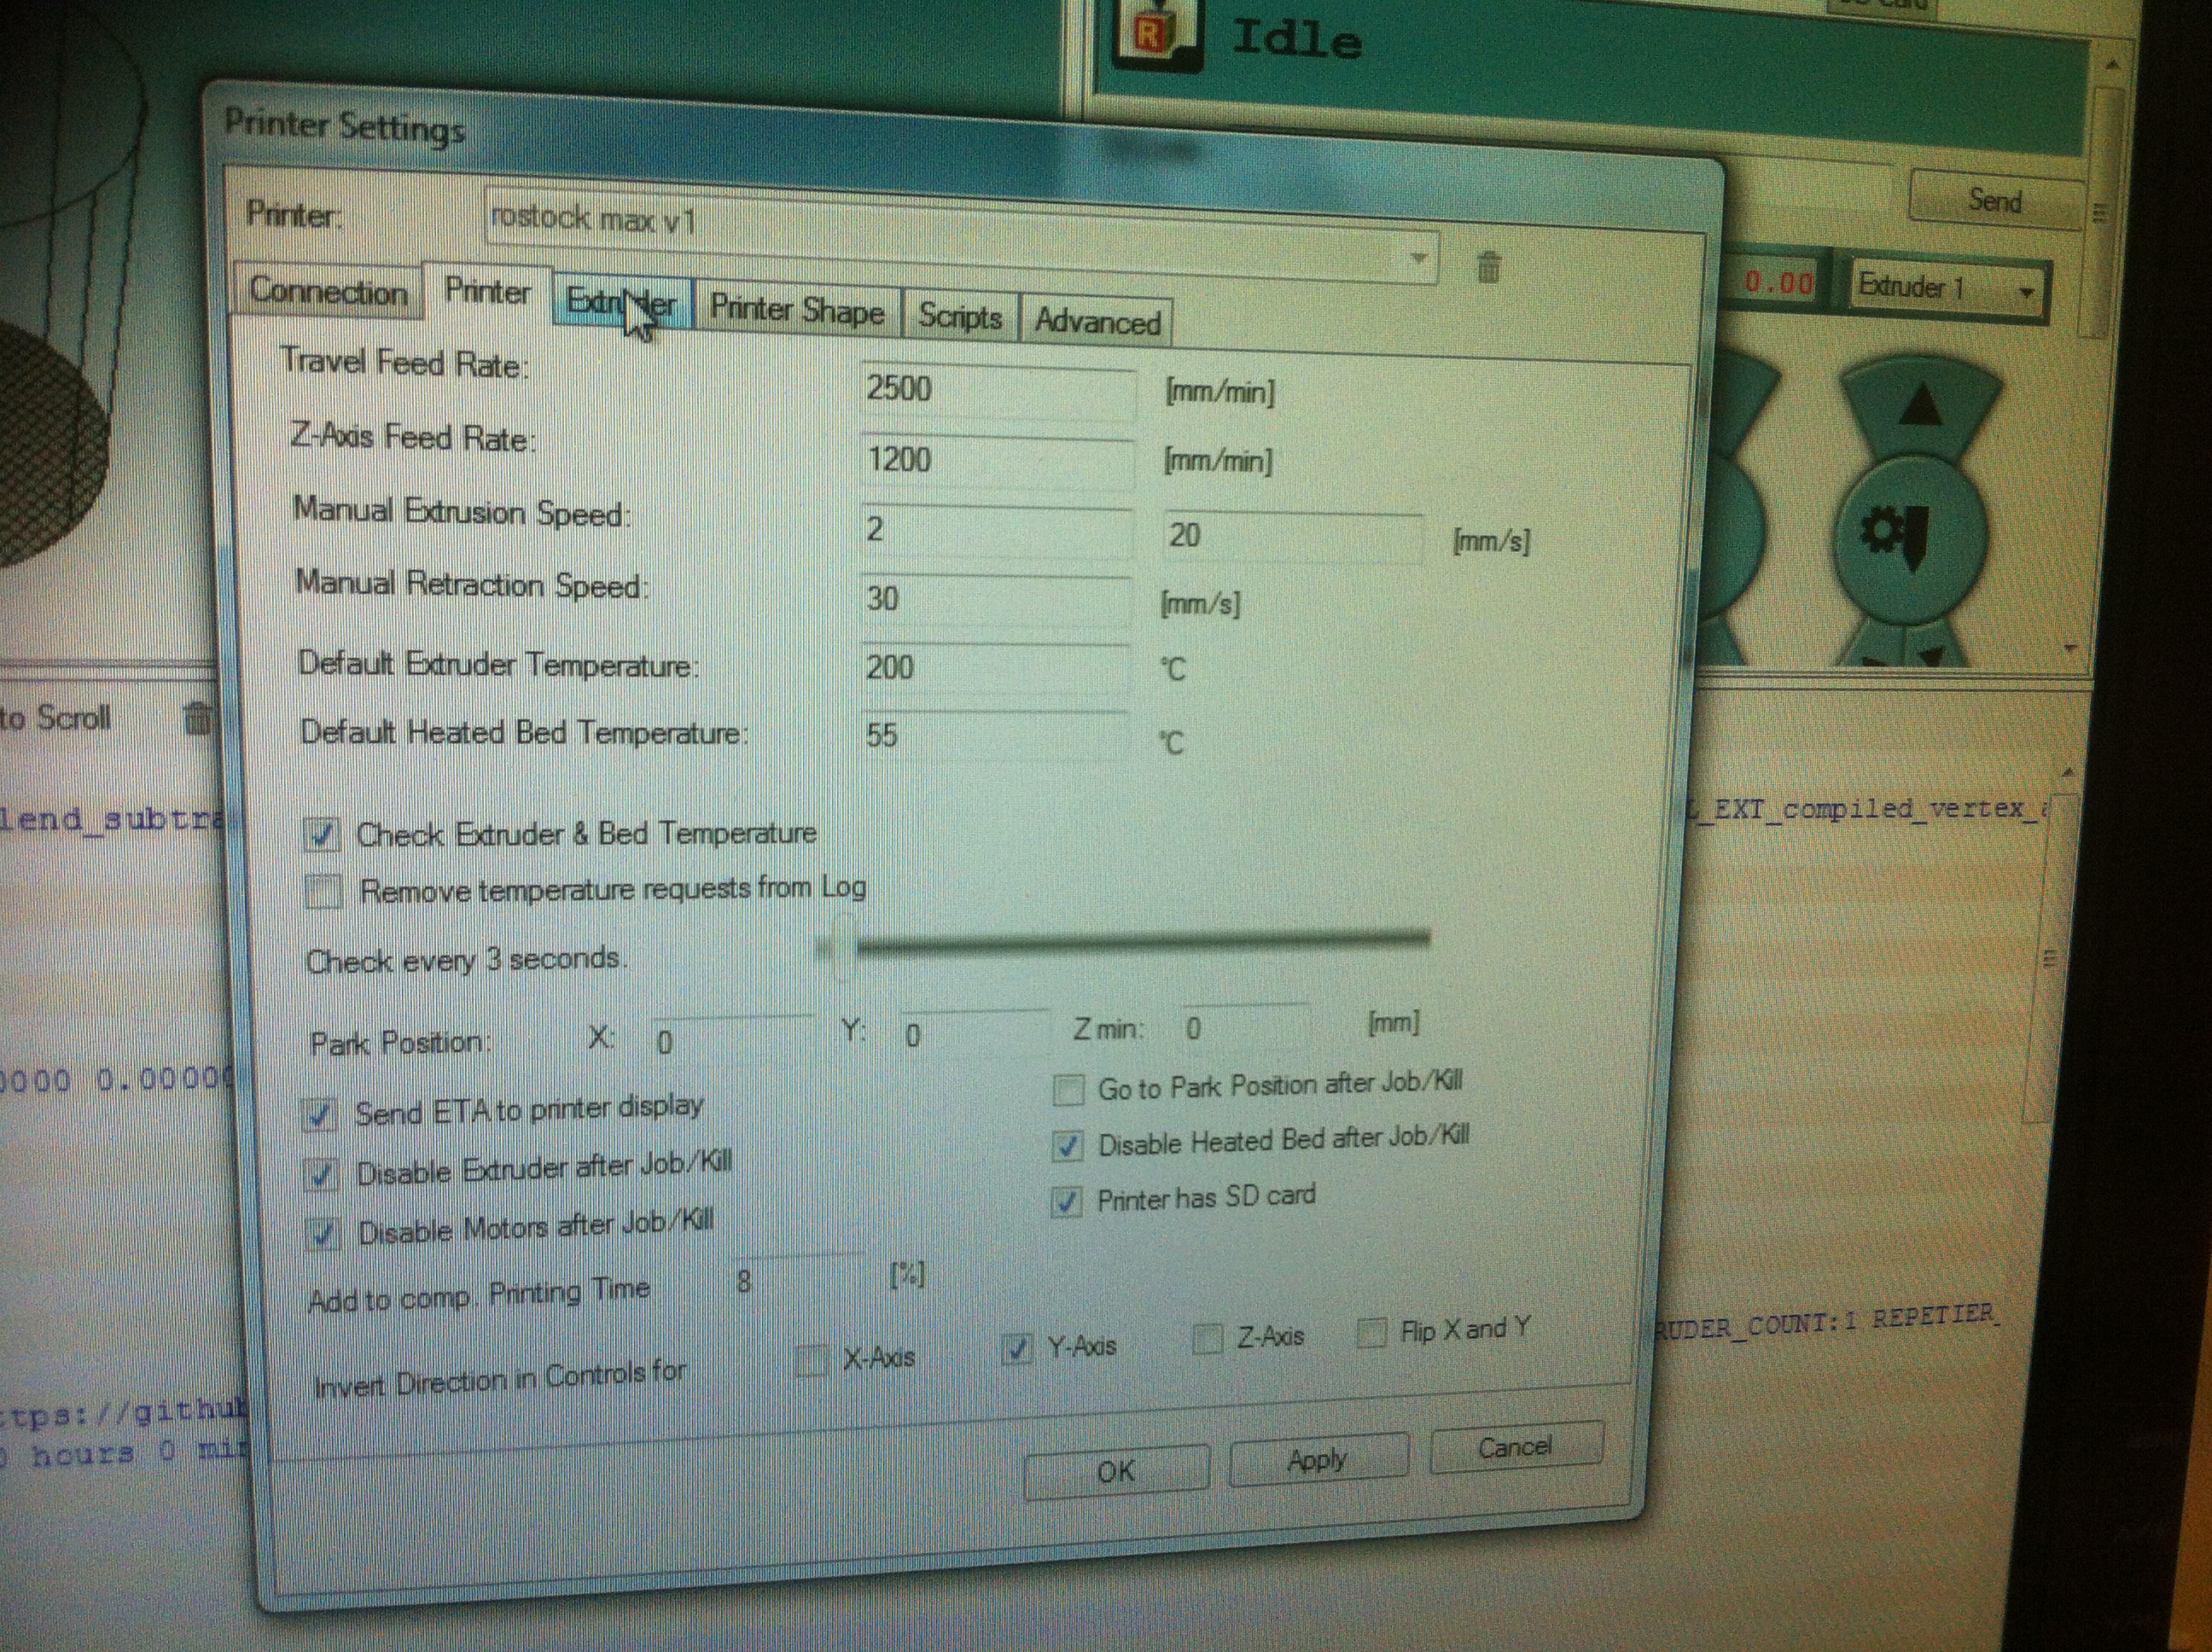The height and width of the screenshot is (1652, 2212).
Task: Enable Remove temperature requests from Log
Action: pos(323,890)
